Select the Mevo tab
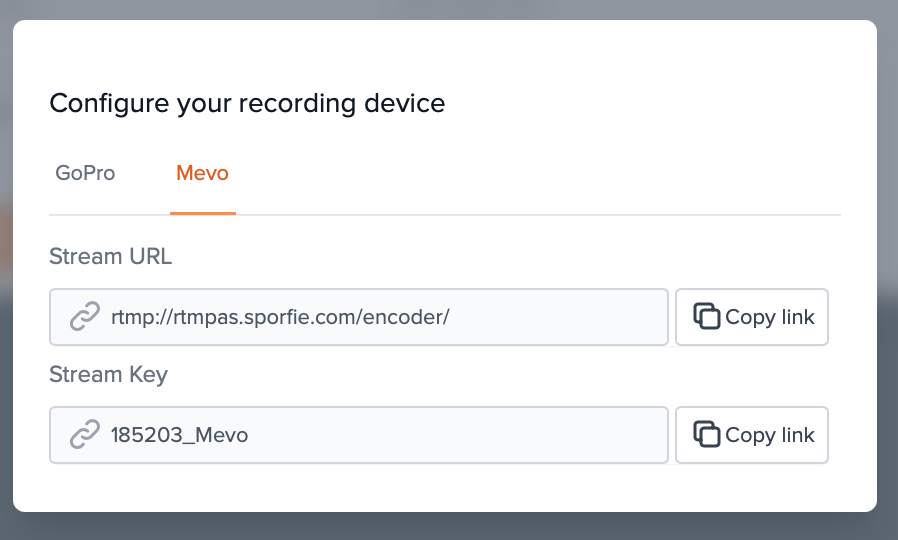 tap(202, 173)
